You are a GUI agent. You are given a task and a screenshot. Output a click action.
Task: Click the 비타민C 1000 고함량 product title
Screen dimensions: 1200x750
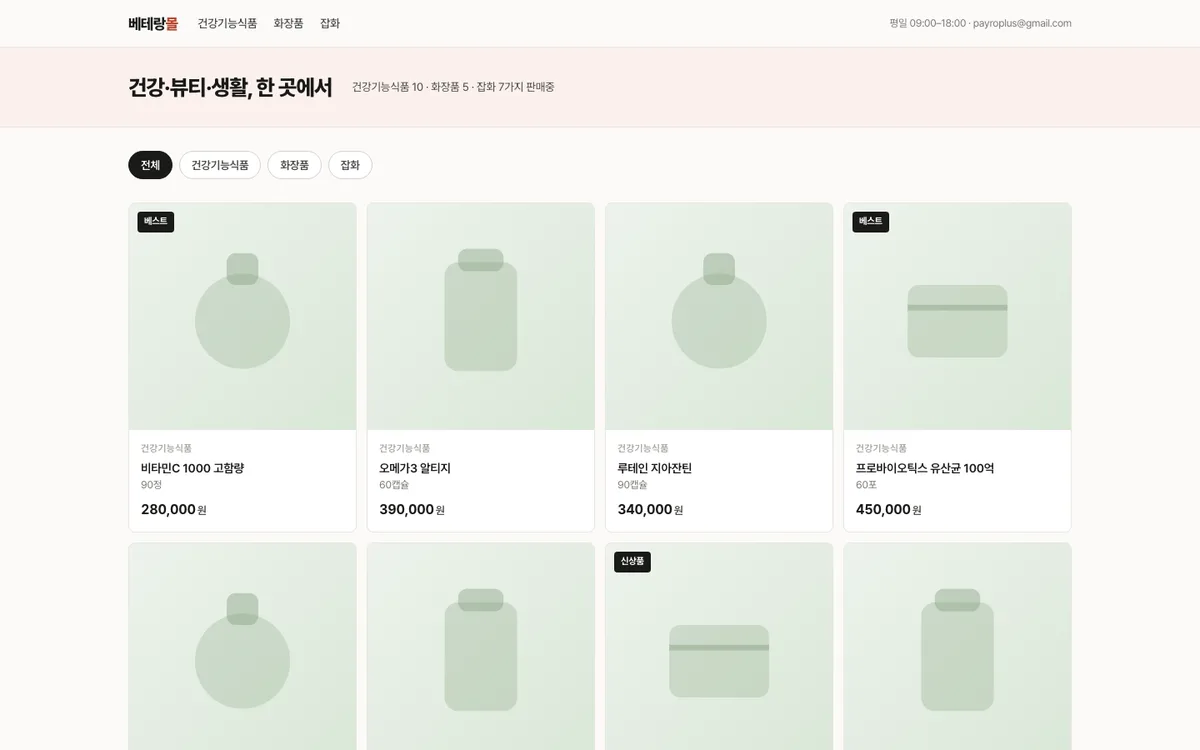click(x=192, y=468)
